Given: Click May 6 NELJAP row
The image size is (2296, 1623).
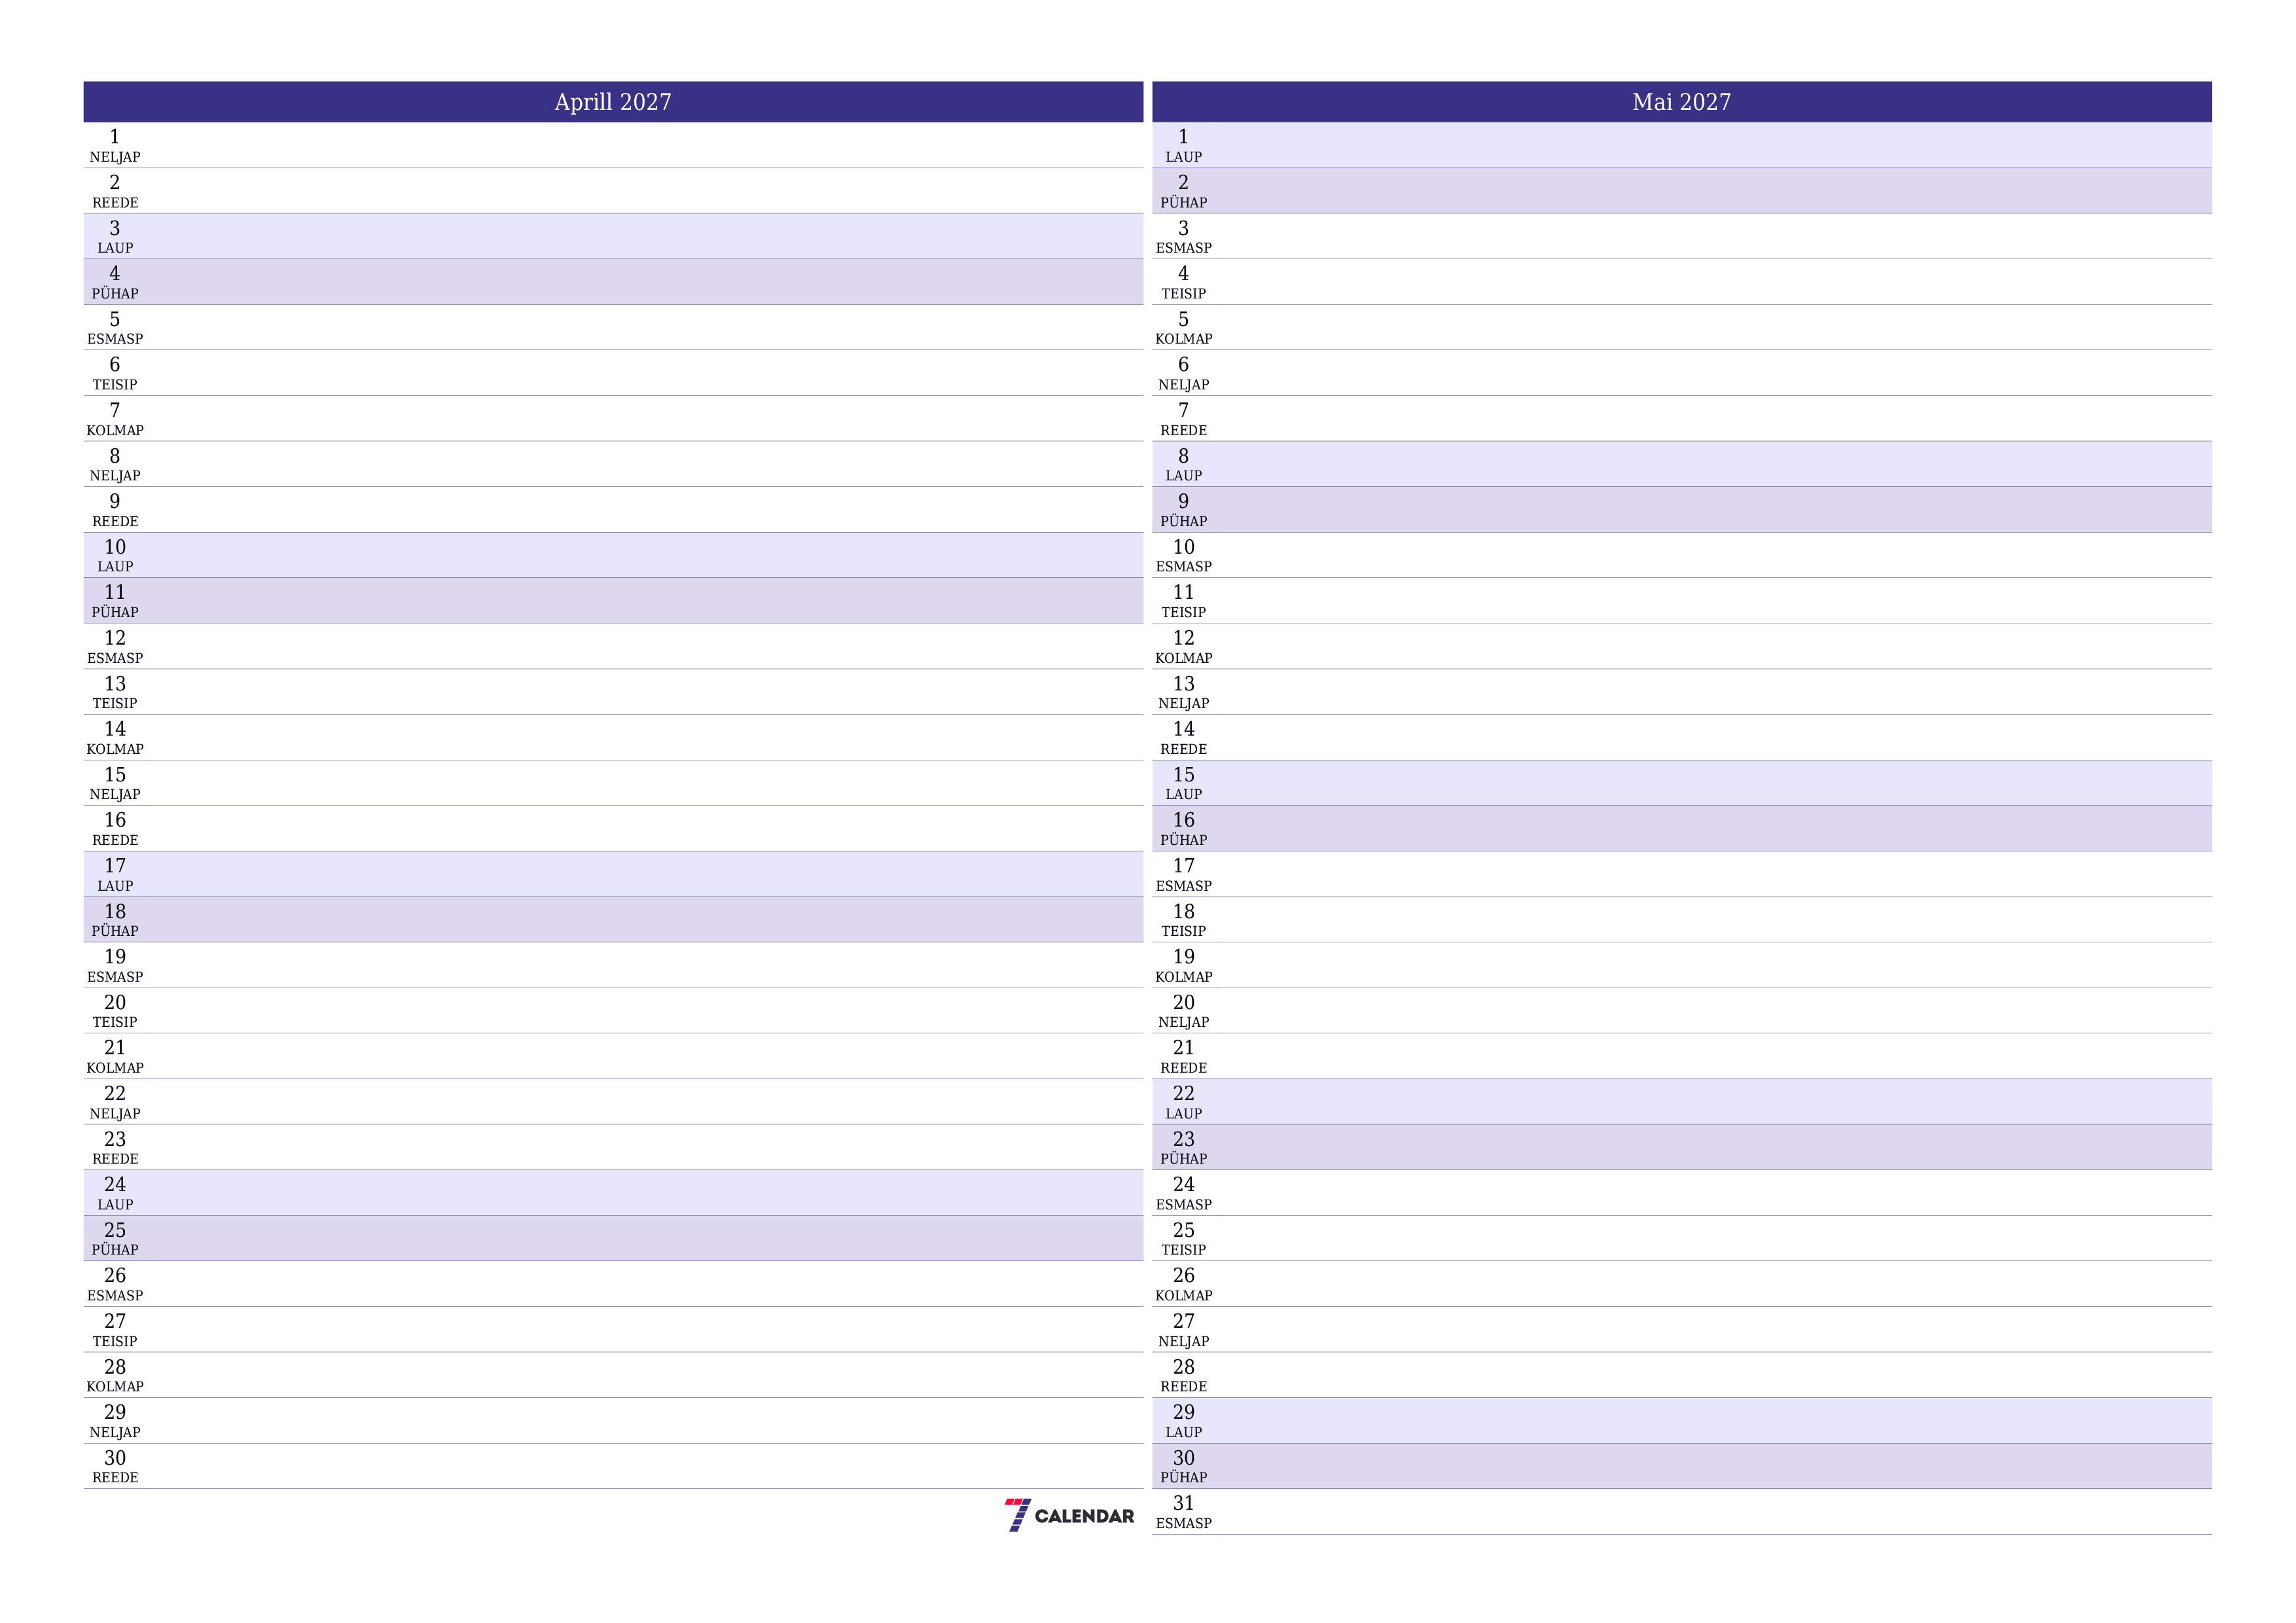Looking at the screenshot, I should click(1682, 373).
